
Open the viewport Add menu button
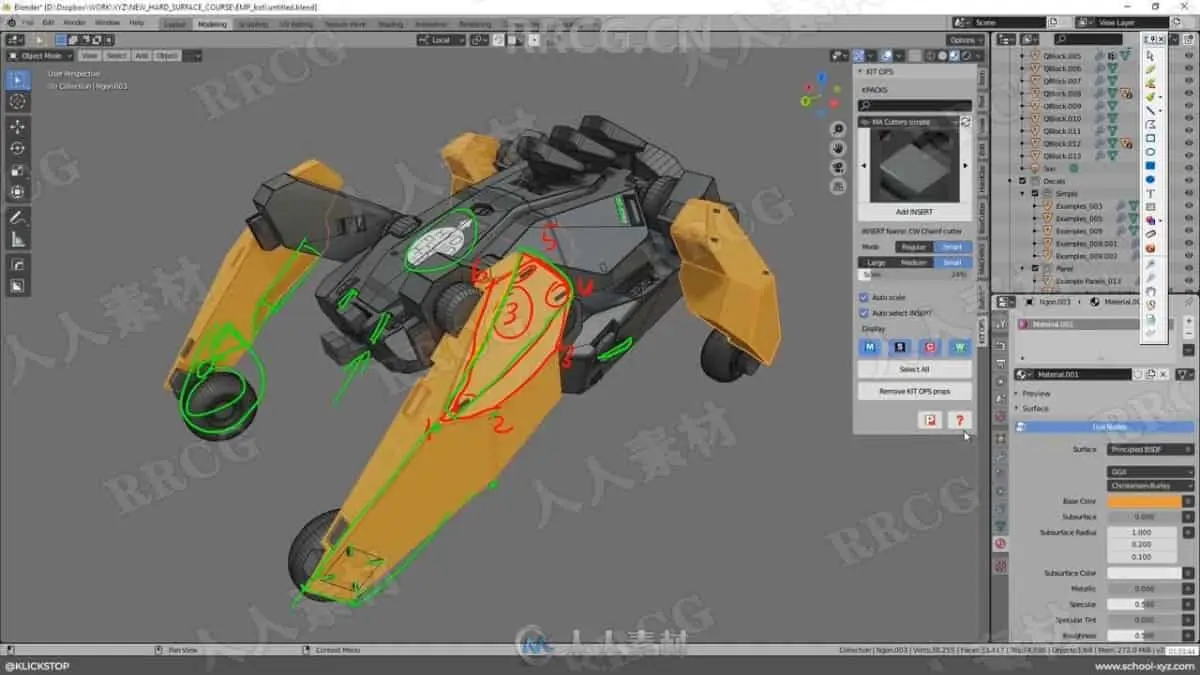[x=141, y=56]
